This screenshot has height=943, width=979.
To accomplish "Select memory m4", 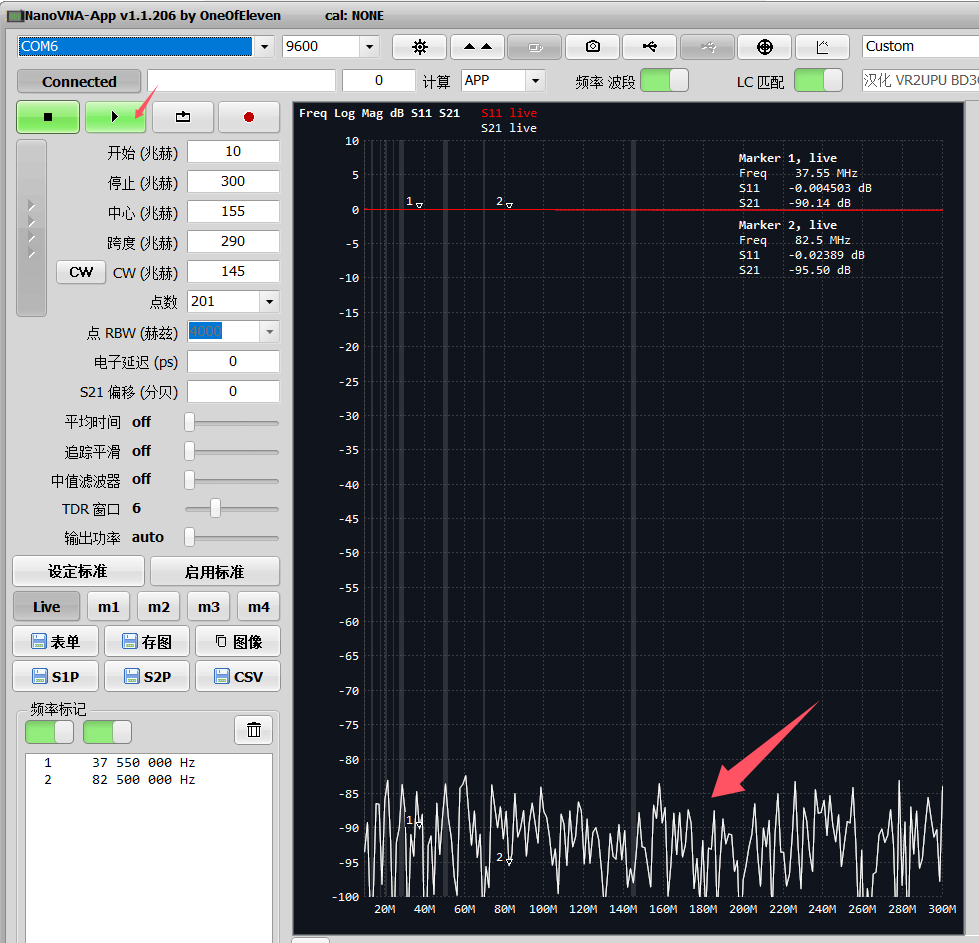I will click(258, 606).
